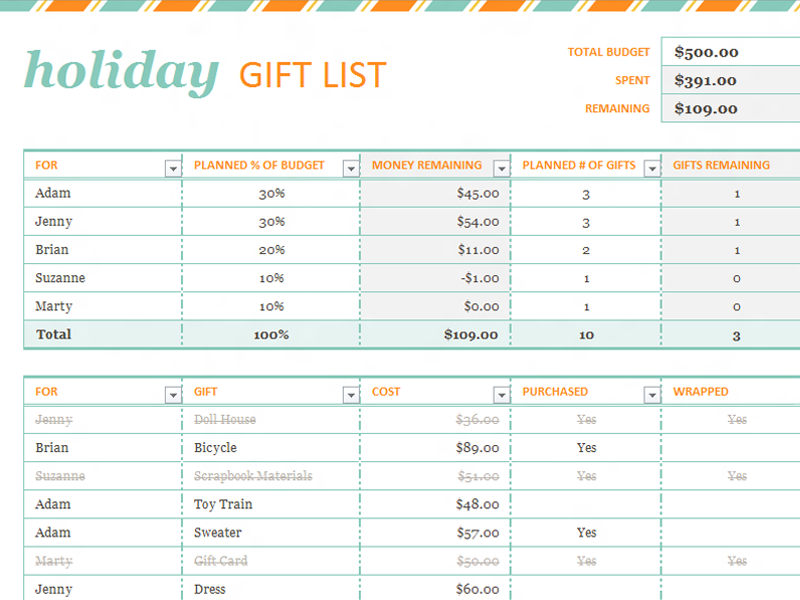This screenshot has width=800, height=600.
Task: Open the PLANNED # OF GIFTS filter dropdown
Action: (x=653, y=168)
